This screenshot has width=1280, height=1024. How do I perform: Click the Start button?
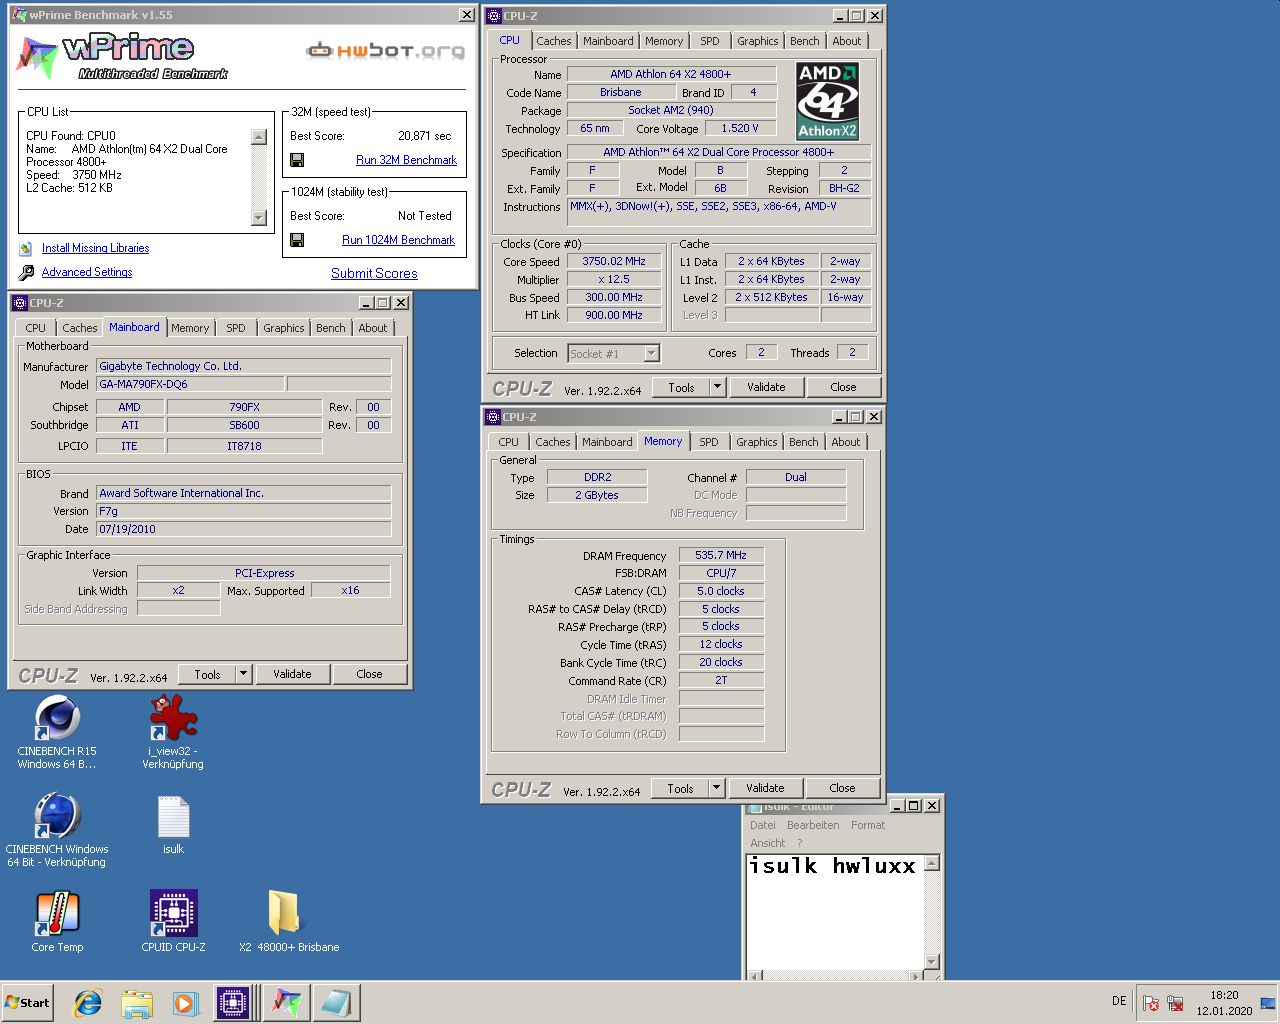click(x=27, y=1003)
